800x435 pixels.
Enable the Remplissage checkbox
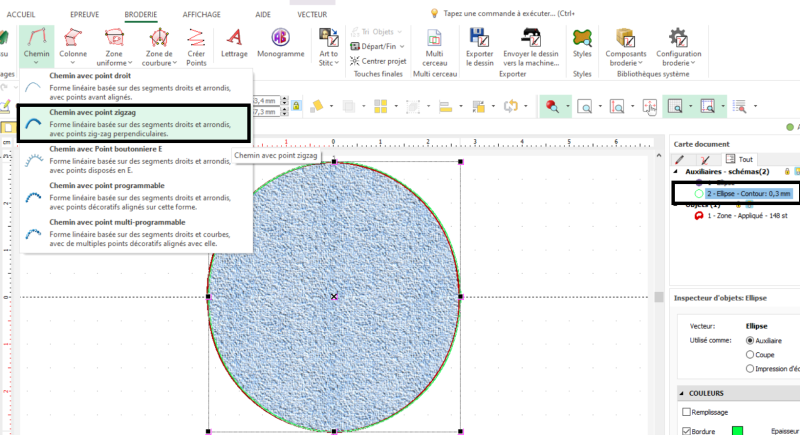coord(686,411)
